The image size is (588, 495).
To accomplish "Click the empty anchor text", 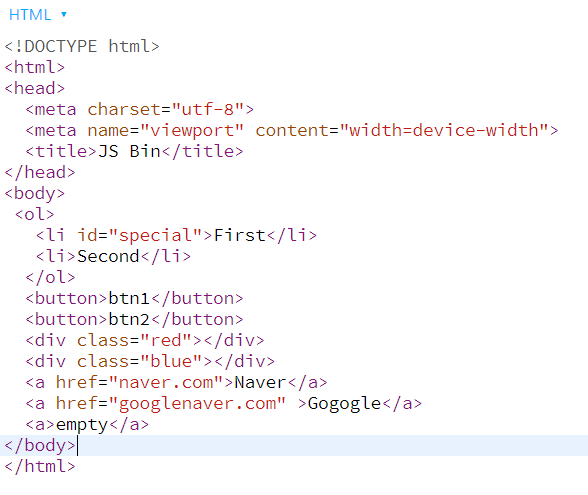I will (82, 424).
